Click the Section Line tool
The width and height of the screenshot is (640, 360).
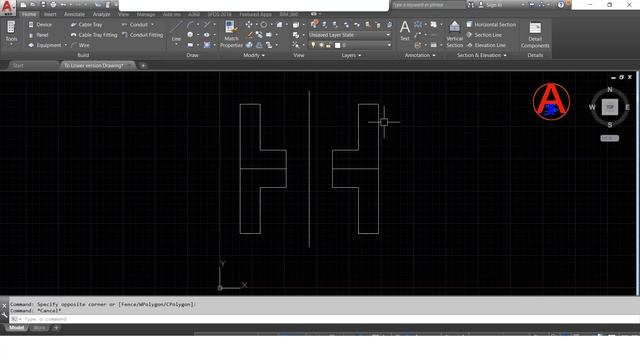[484, 35]
